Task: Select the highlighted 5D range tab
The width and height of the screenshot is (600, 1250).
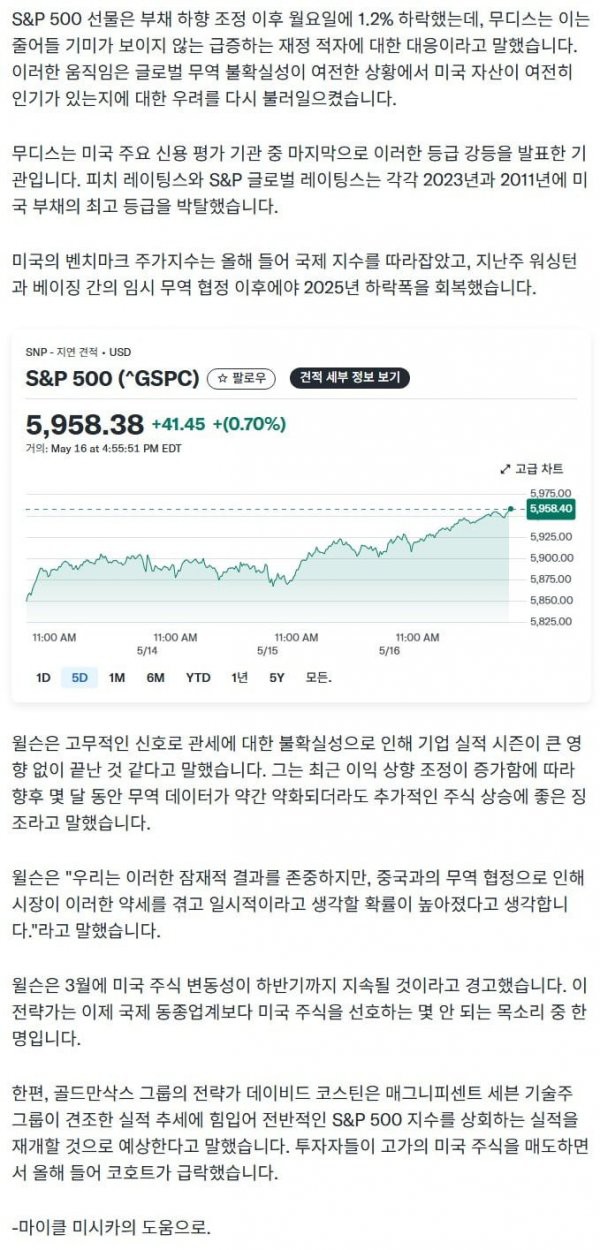Action: click(x=80, y=677)
